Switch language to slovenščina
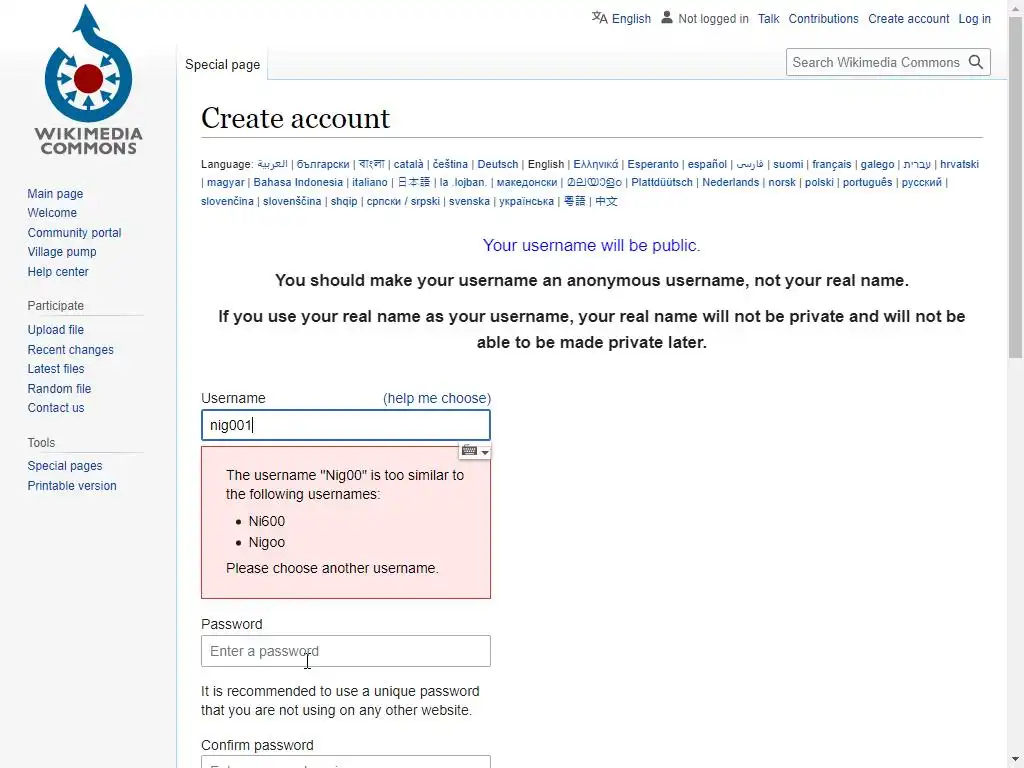1024x768 pixels. [x=292, y=201]
